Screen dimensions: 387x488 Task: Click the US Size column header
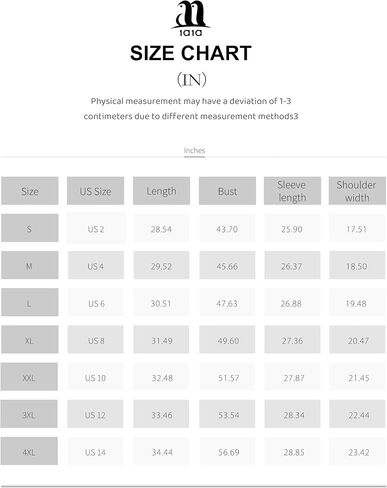95,191
